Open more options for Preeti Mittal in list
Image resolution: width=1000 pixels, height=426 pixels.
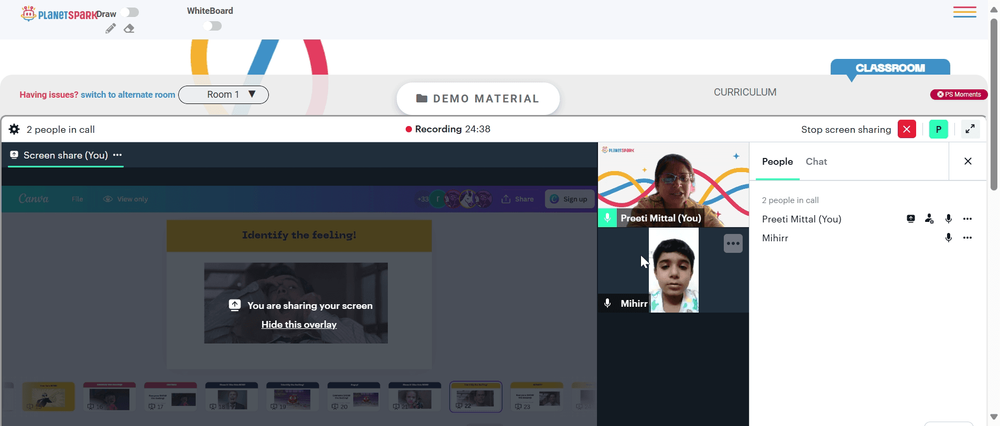(x=967, y=219)
